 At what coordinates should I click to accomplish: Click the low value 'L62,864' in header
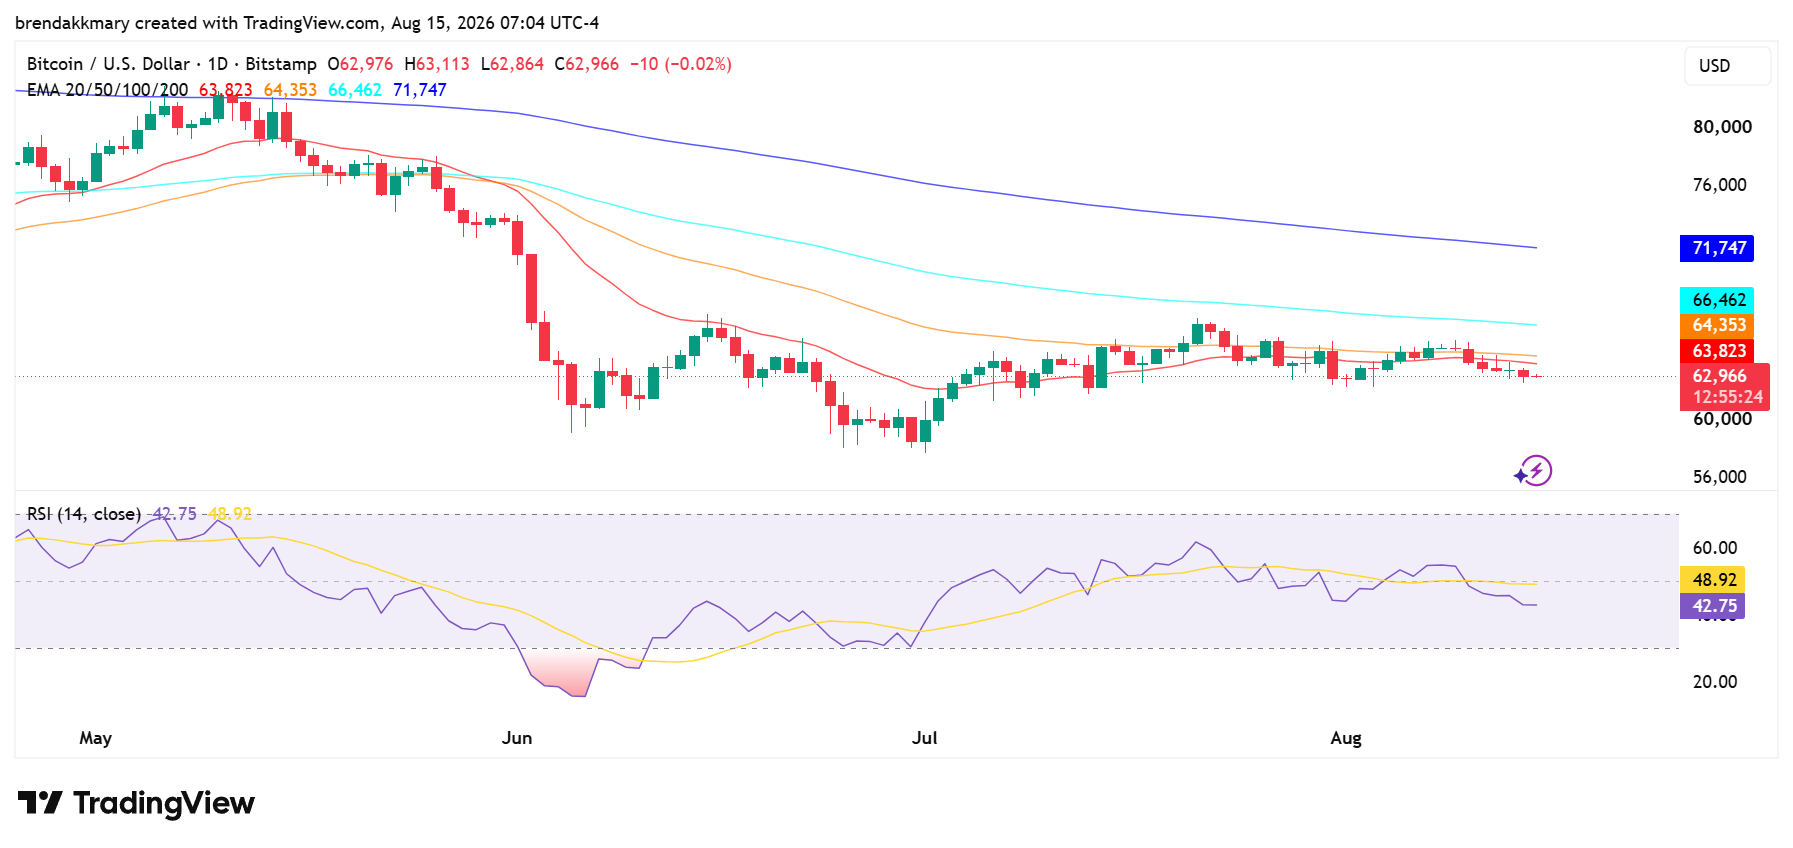(512, 64)
